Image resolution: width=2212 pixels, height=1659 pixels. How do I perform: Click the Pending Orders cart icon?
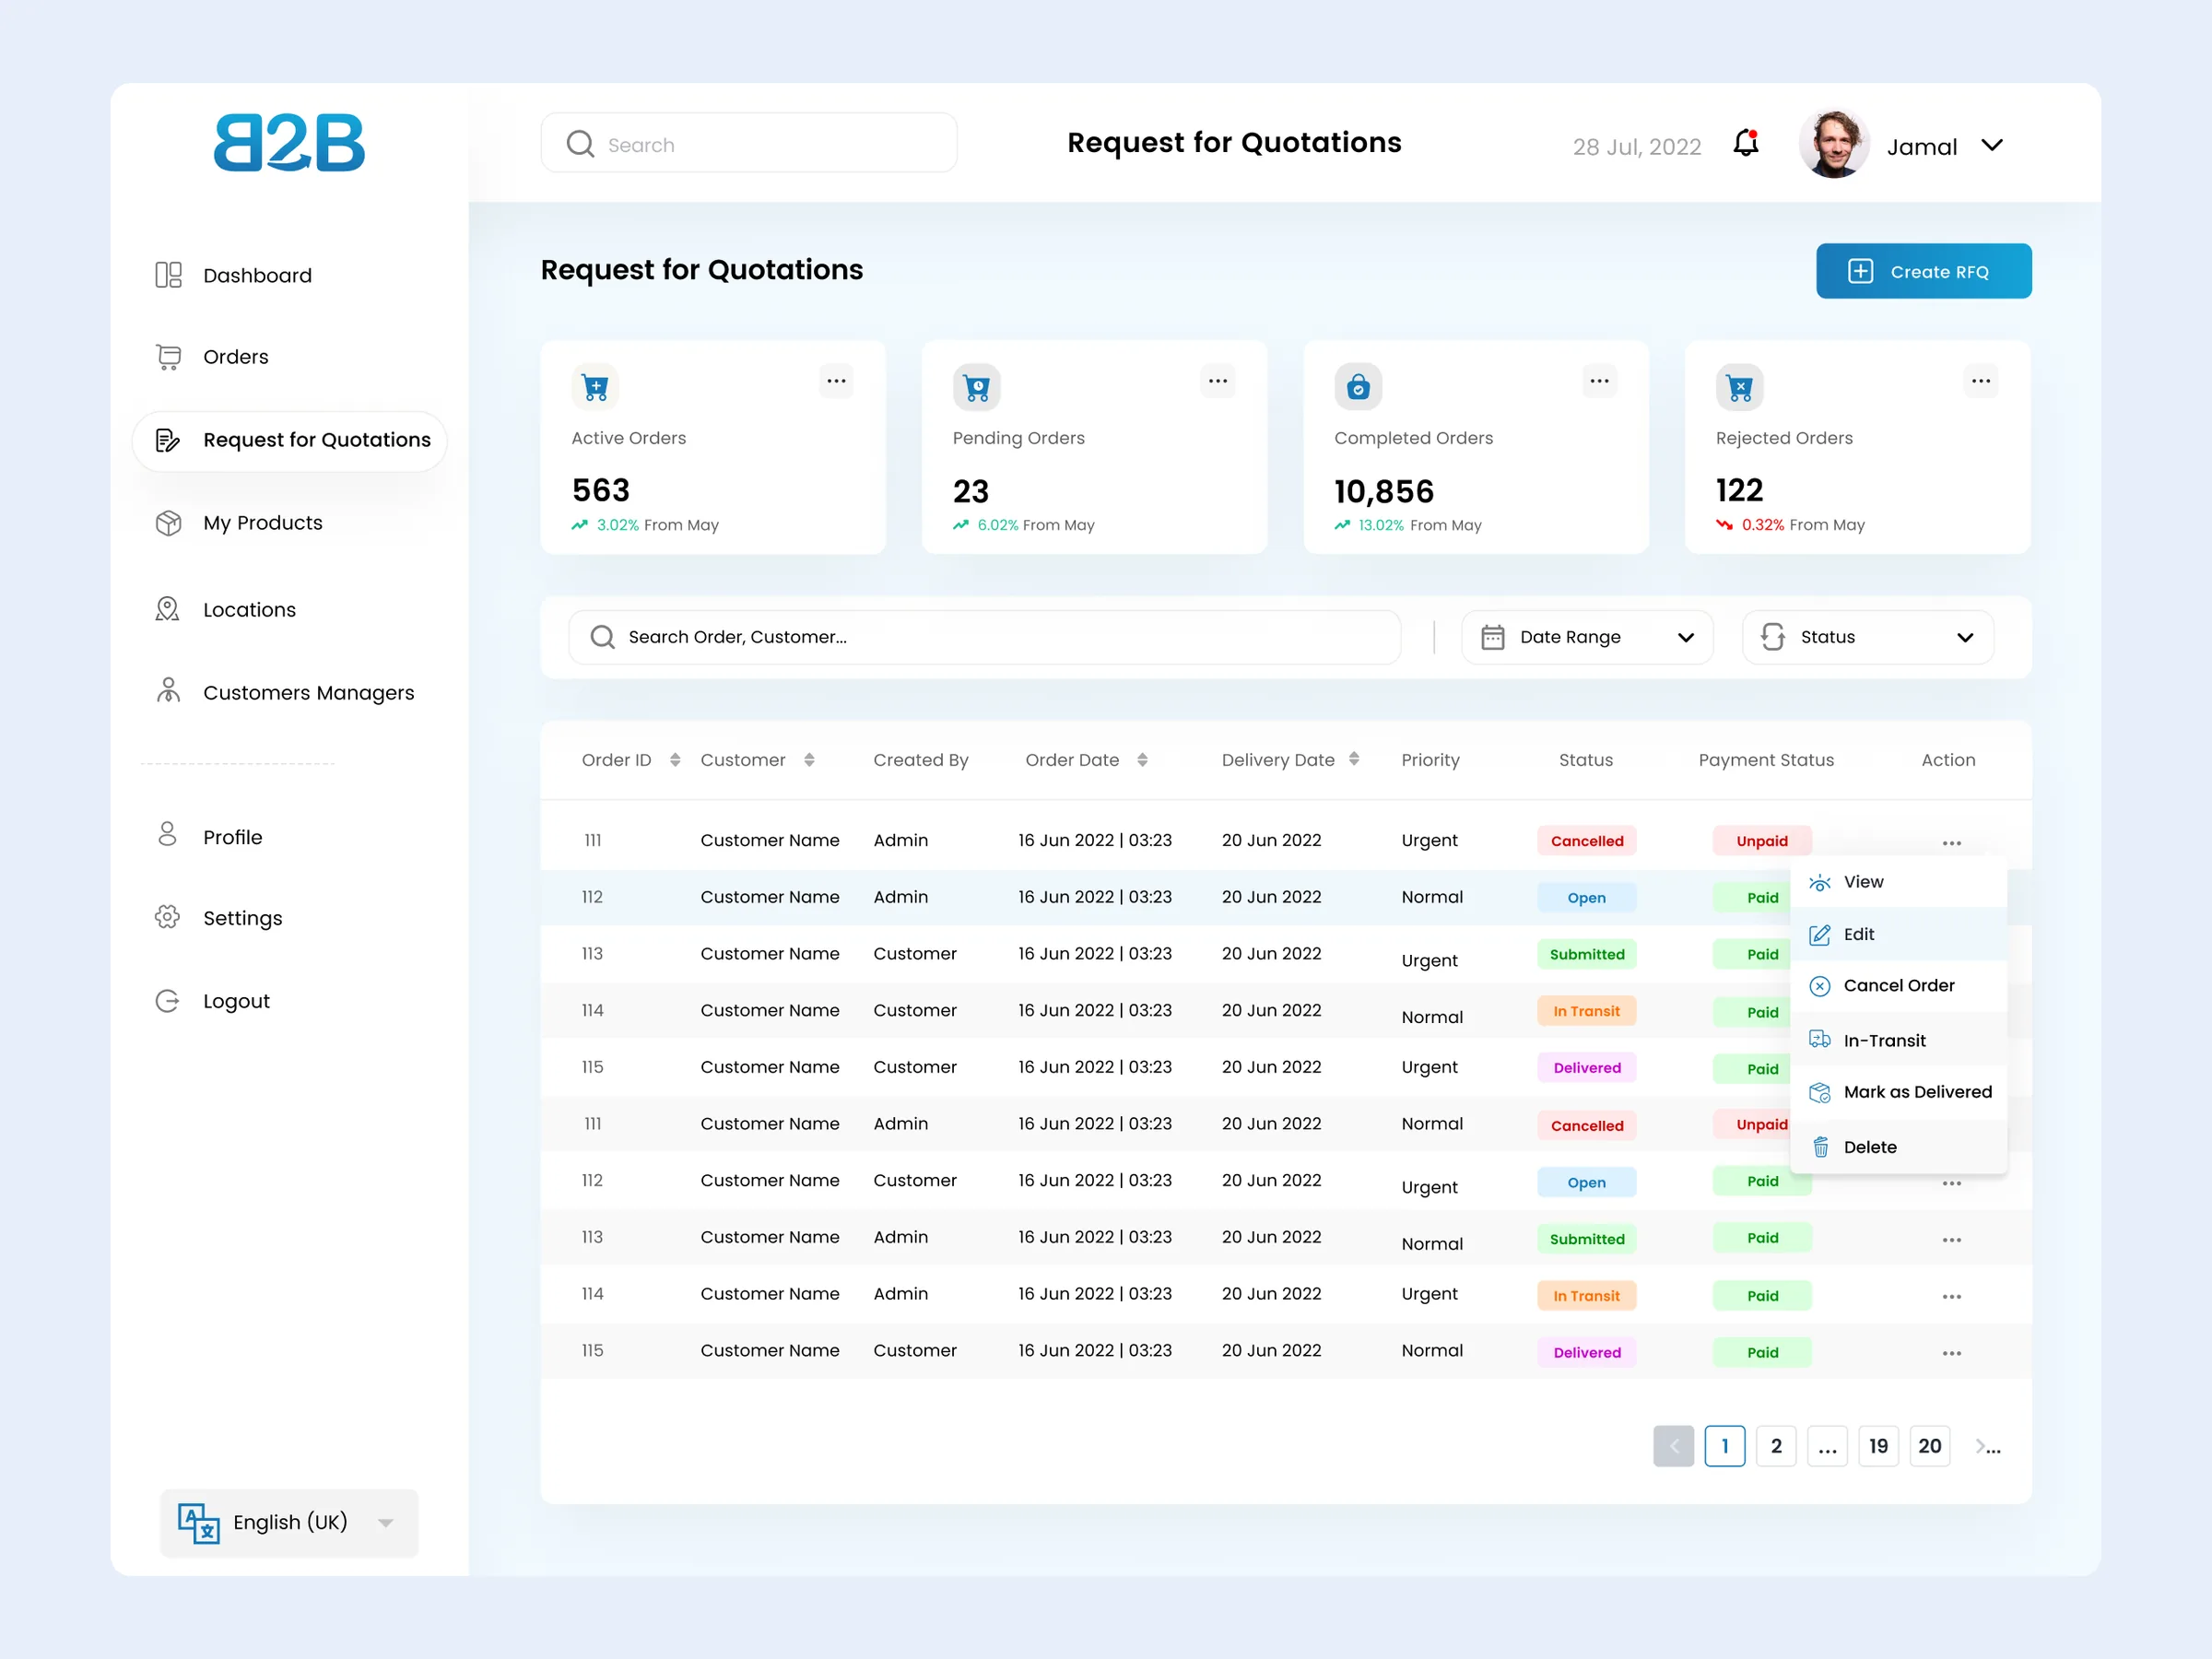coord(976,387)
